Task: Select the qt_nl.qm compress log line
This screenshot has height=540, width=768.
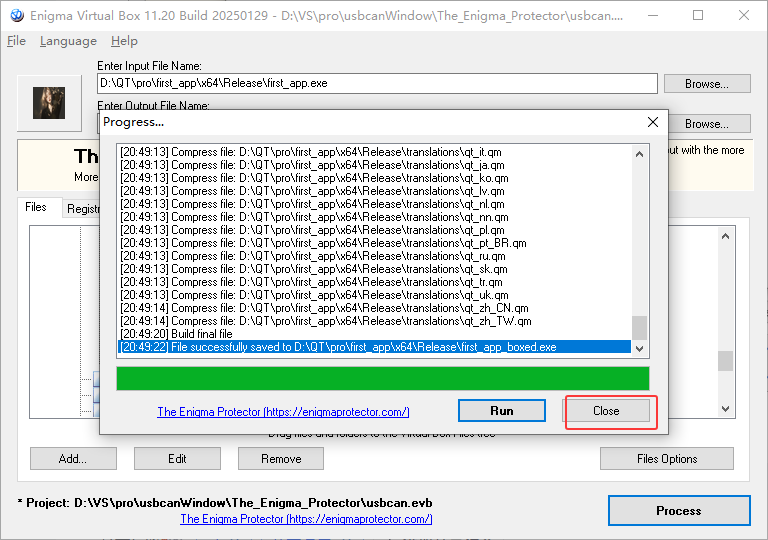Action: (x=375, y=204)
